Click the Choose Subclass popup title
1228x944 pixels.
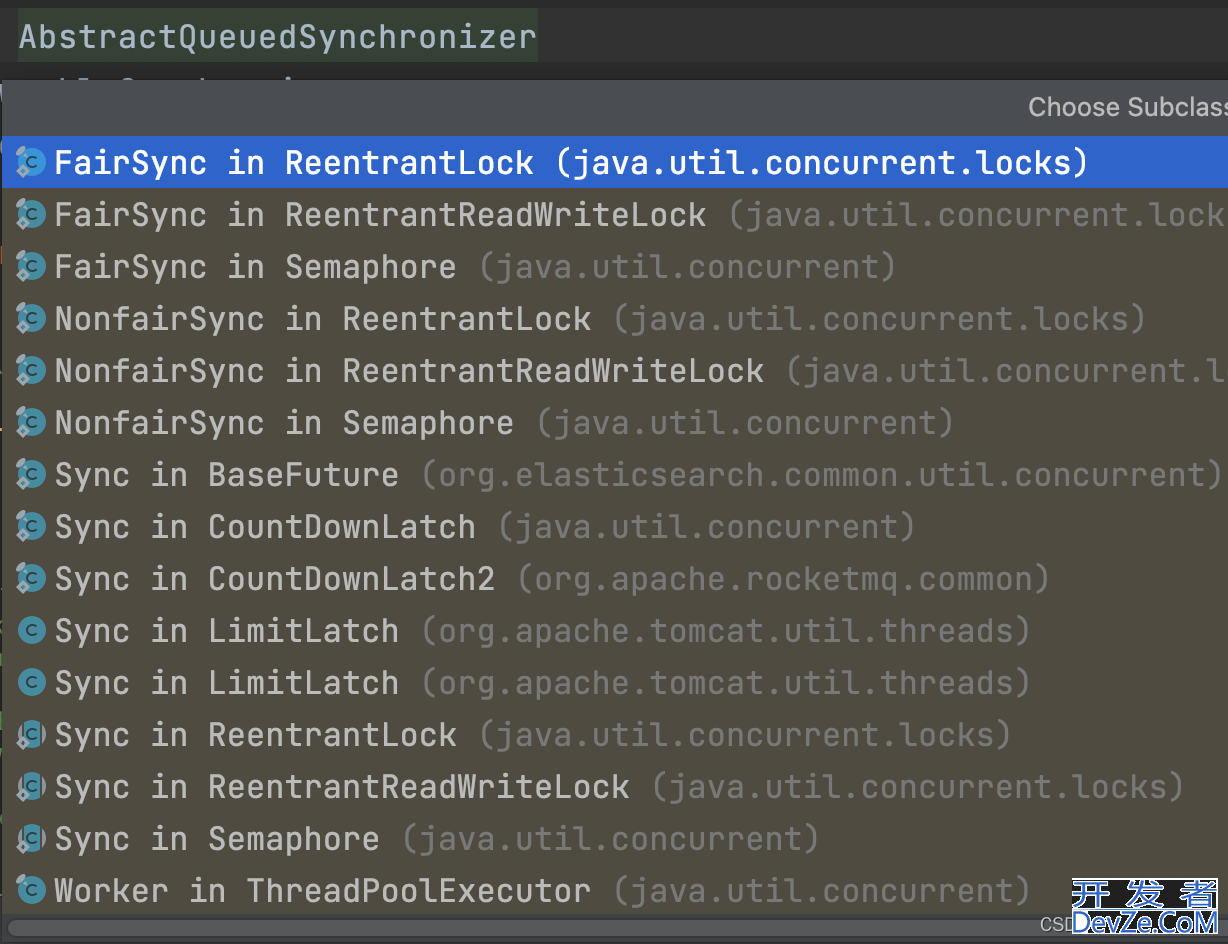[1126, 107]
